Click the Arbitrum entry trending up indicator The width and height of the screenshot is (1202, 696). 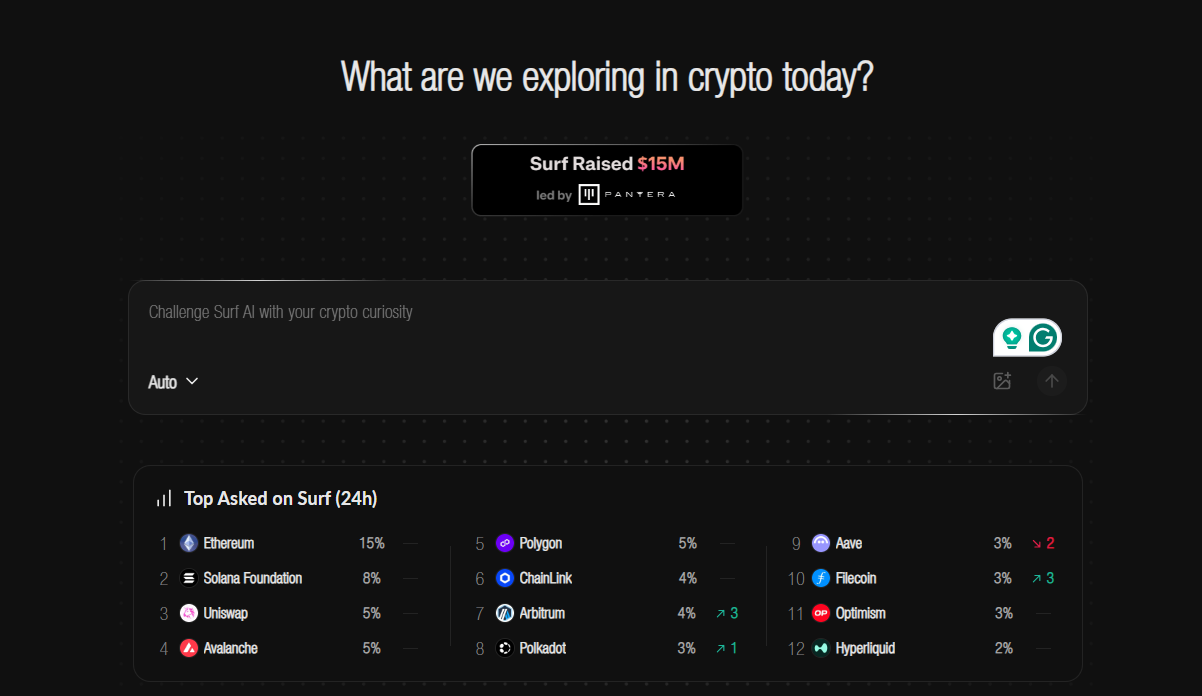pyautogui.click(x=727, y=613)
